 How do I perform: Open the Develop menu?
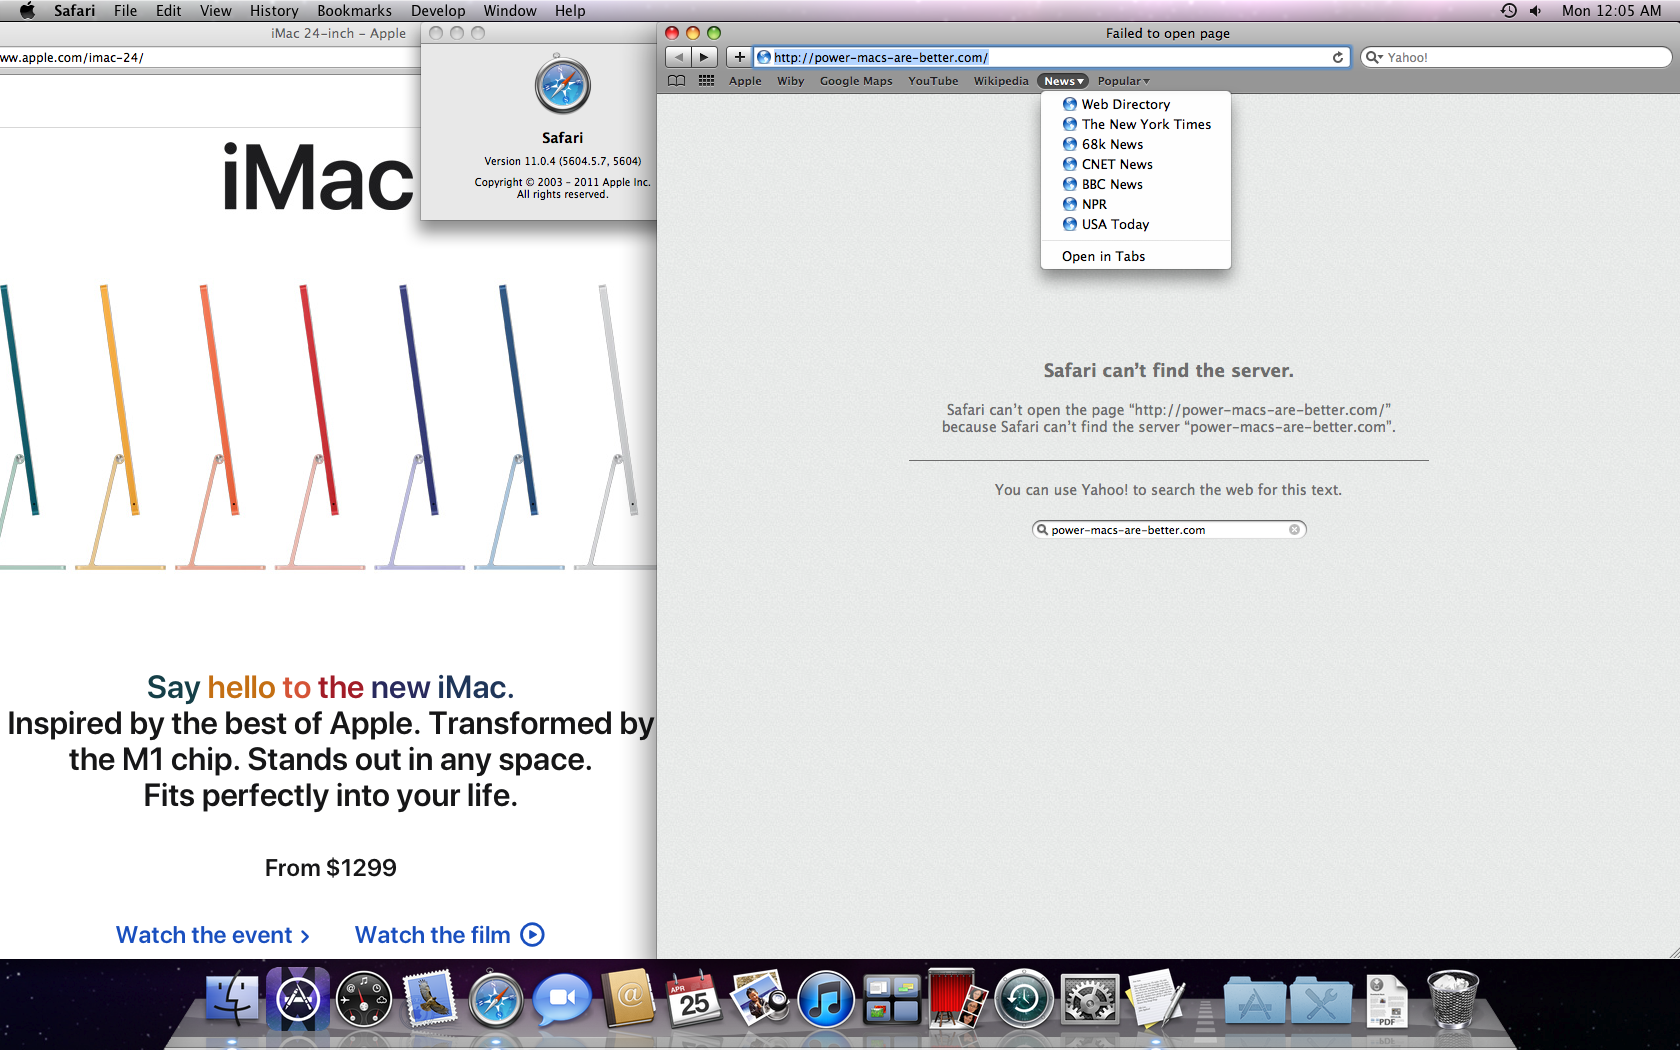[438, 11]
